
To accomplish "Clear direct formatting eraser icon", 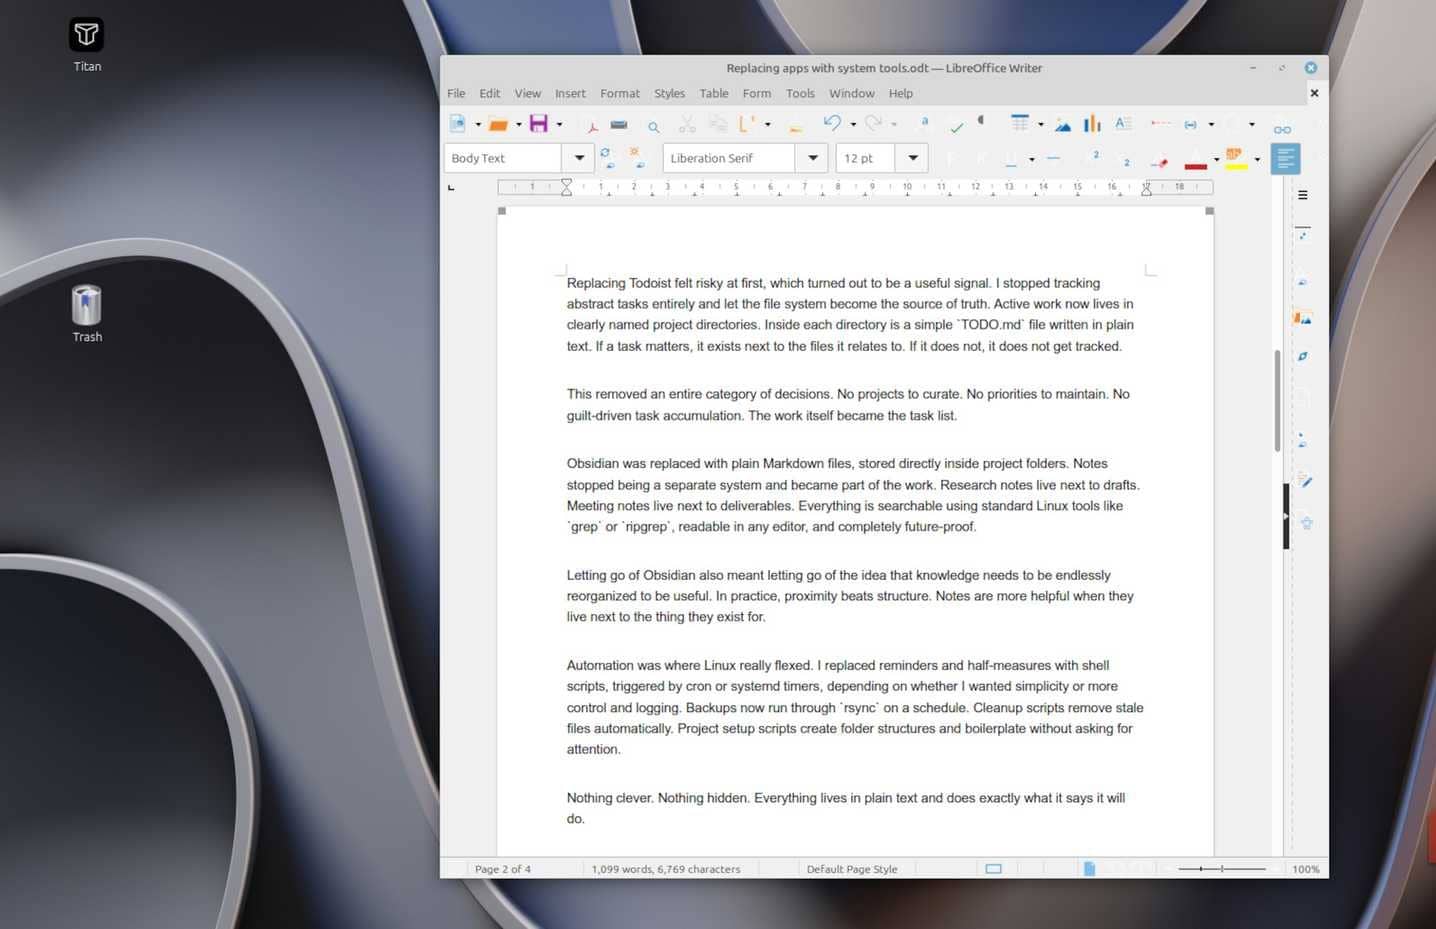I will pyautogui.click(x=1159, y=160).
